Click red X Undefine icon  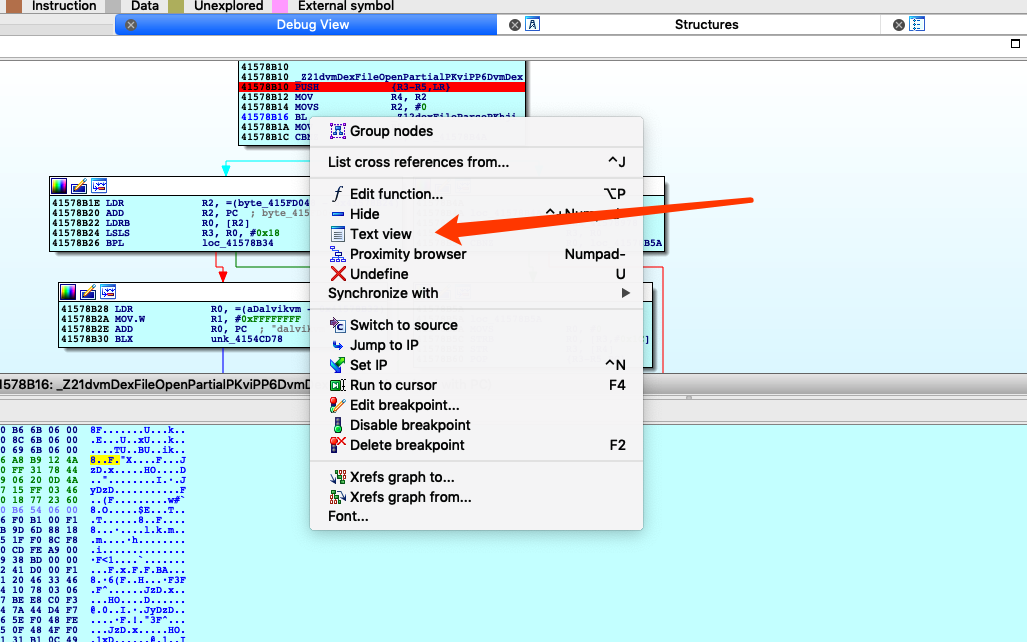point(337,274)
